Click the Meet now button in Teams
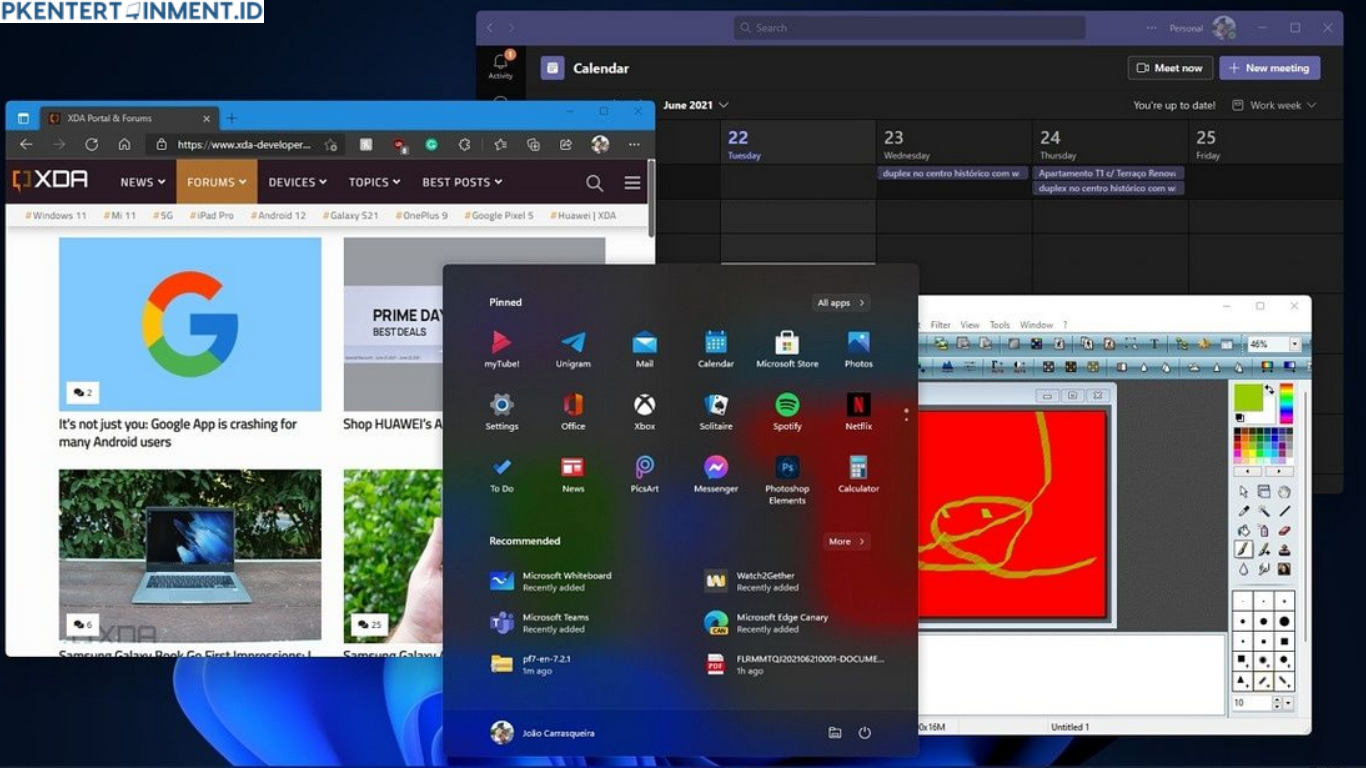Image resolution: width=1366 pixels, height=768 pixels. coord(1170,68)
